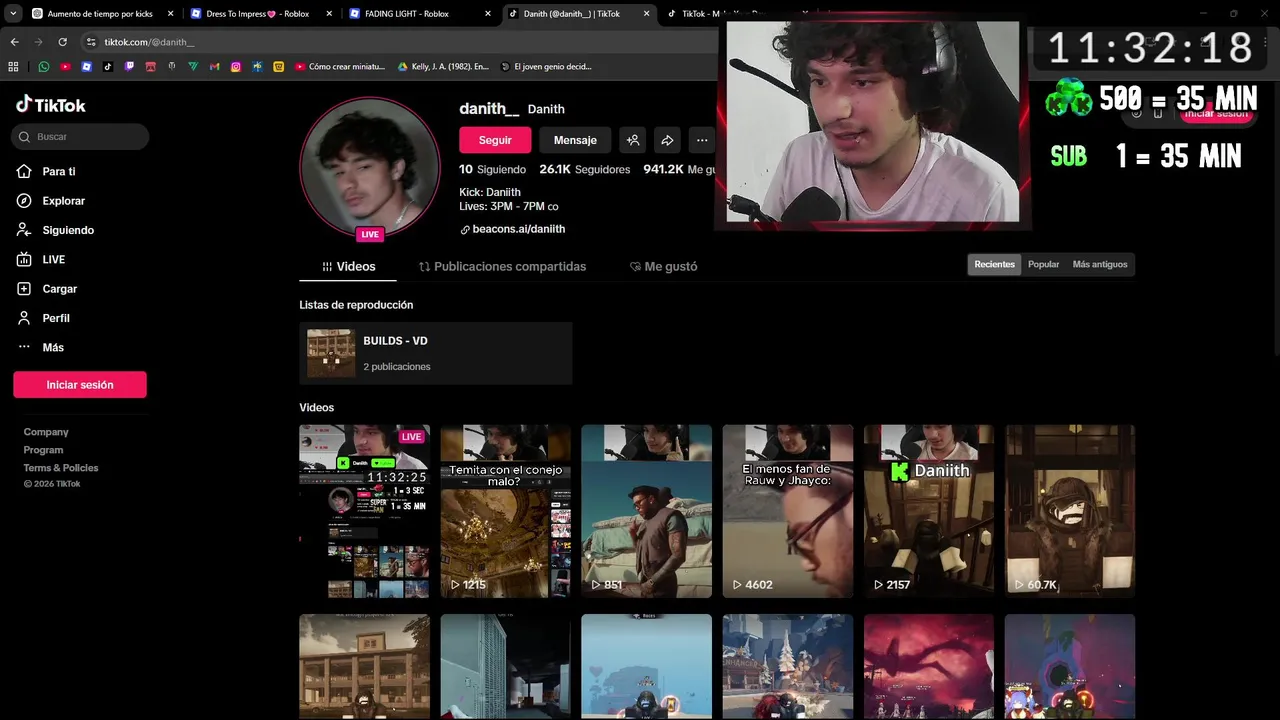
Task: Click the profile avatar with LIVE badge
Action: (370, 169)
